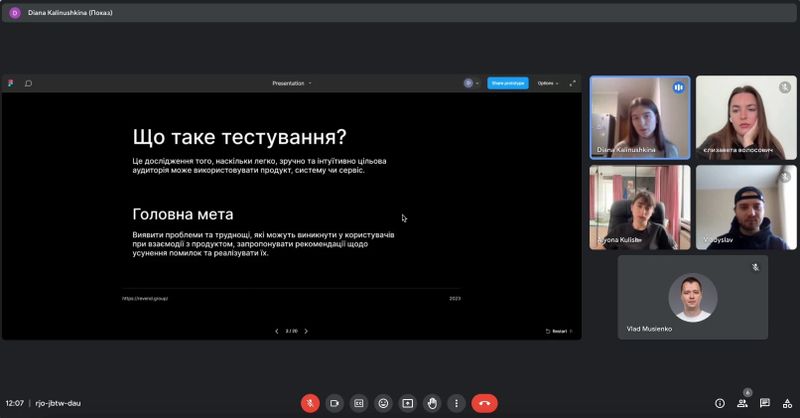Image resolution: width=800 pixels, height=418 pixels.
Task: Select Єлизавета Волосович's video tile
Action: [746, 118]
